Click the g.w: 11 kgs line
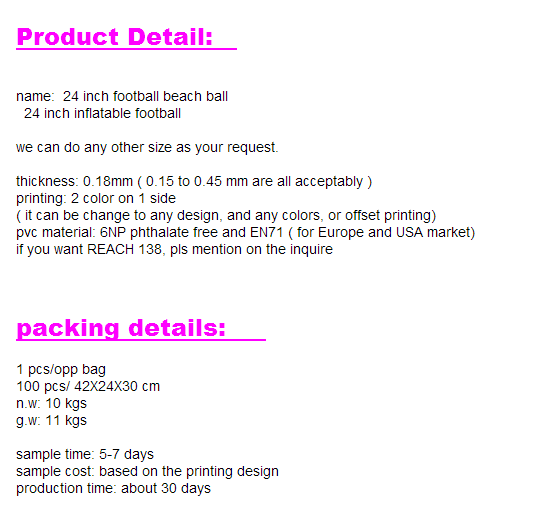 pos(52,421)
